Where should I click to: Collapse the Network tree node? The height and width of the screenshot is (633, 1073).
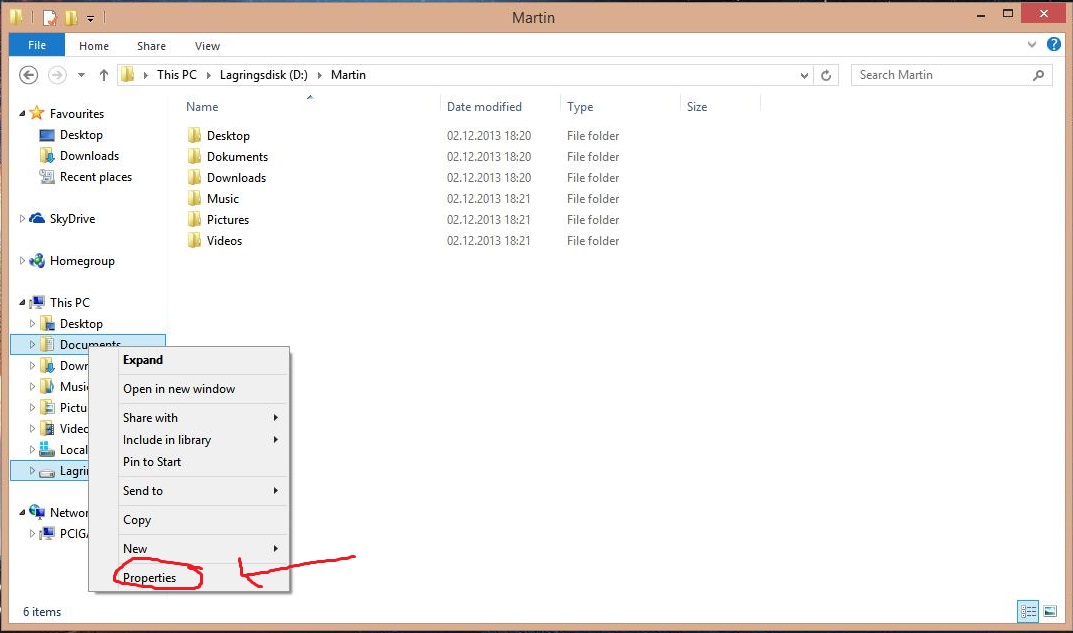point(22,513)
